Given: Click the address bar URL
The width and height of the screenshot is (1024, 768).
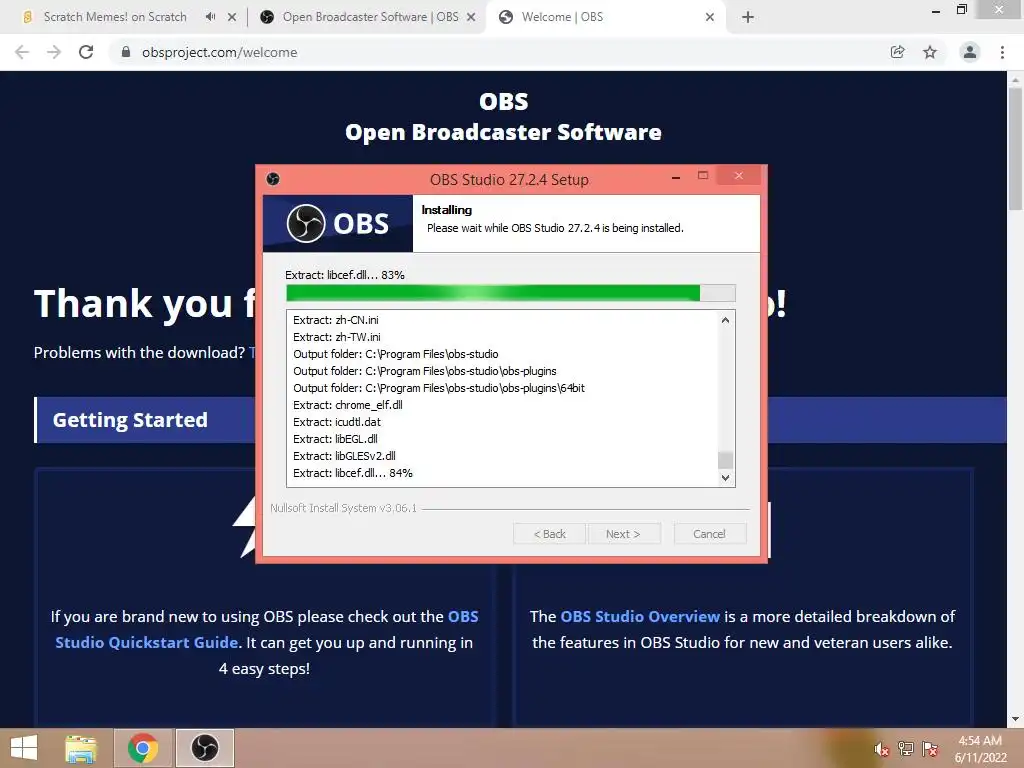Looking at the screenshot, I should pyautogui.click(x=219, y=52).
